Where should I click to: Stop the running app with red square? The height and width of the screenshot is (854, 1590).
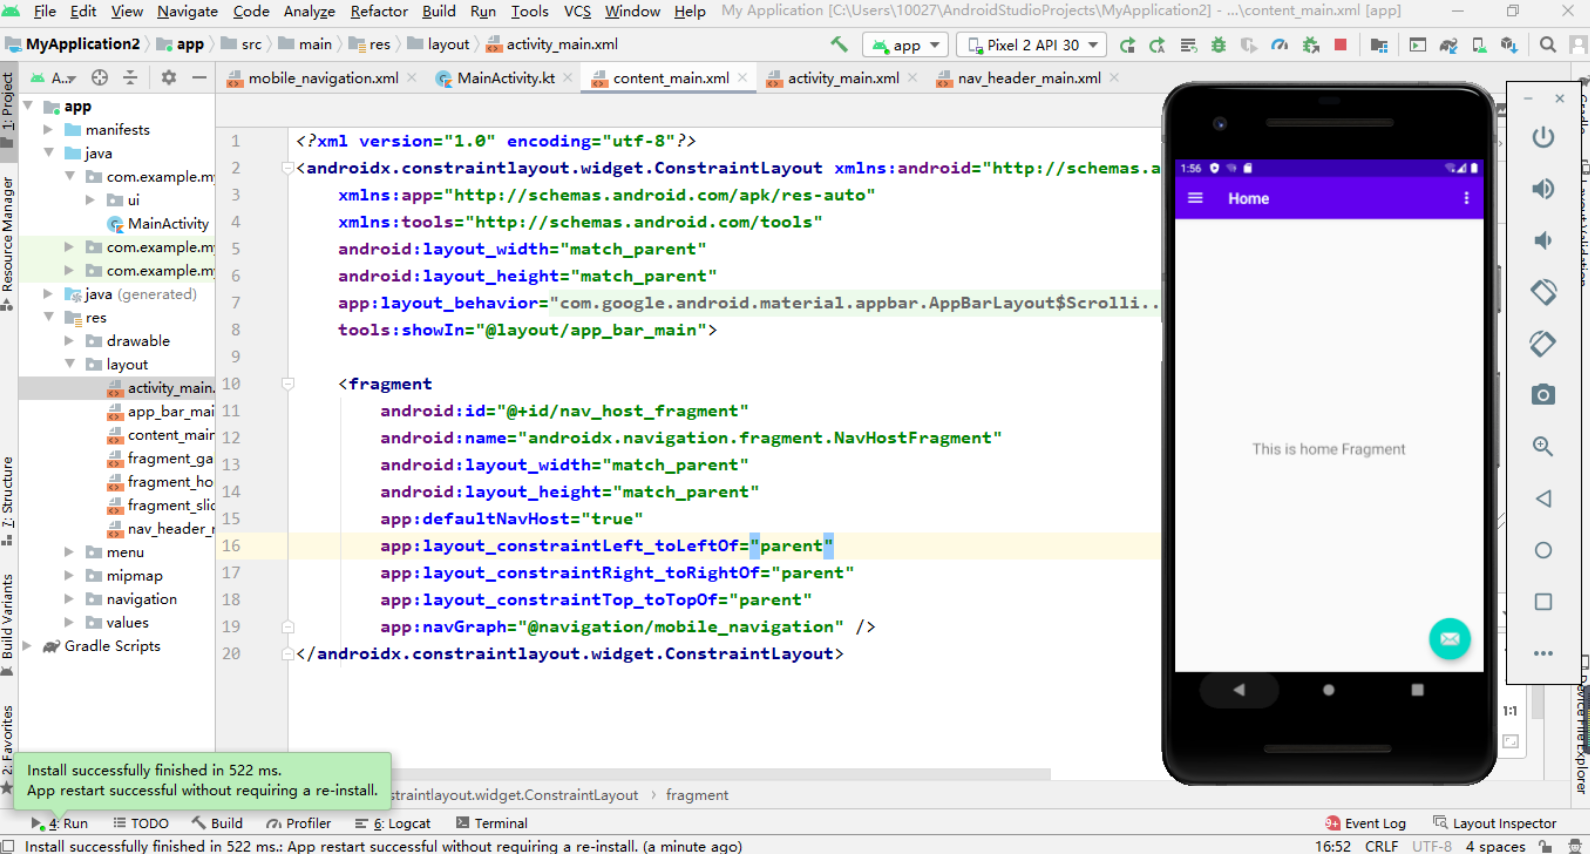point(1341,45)
